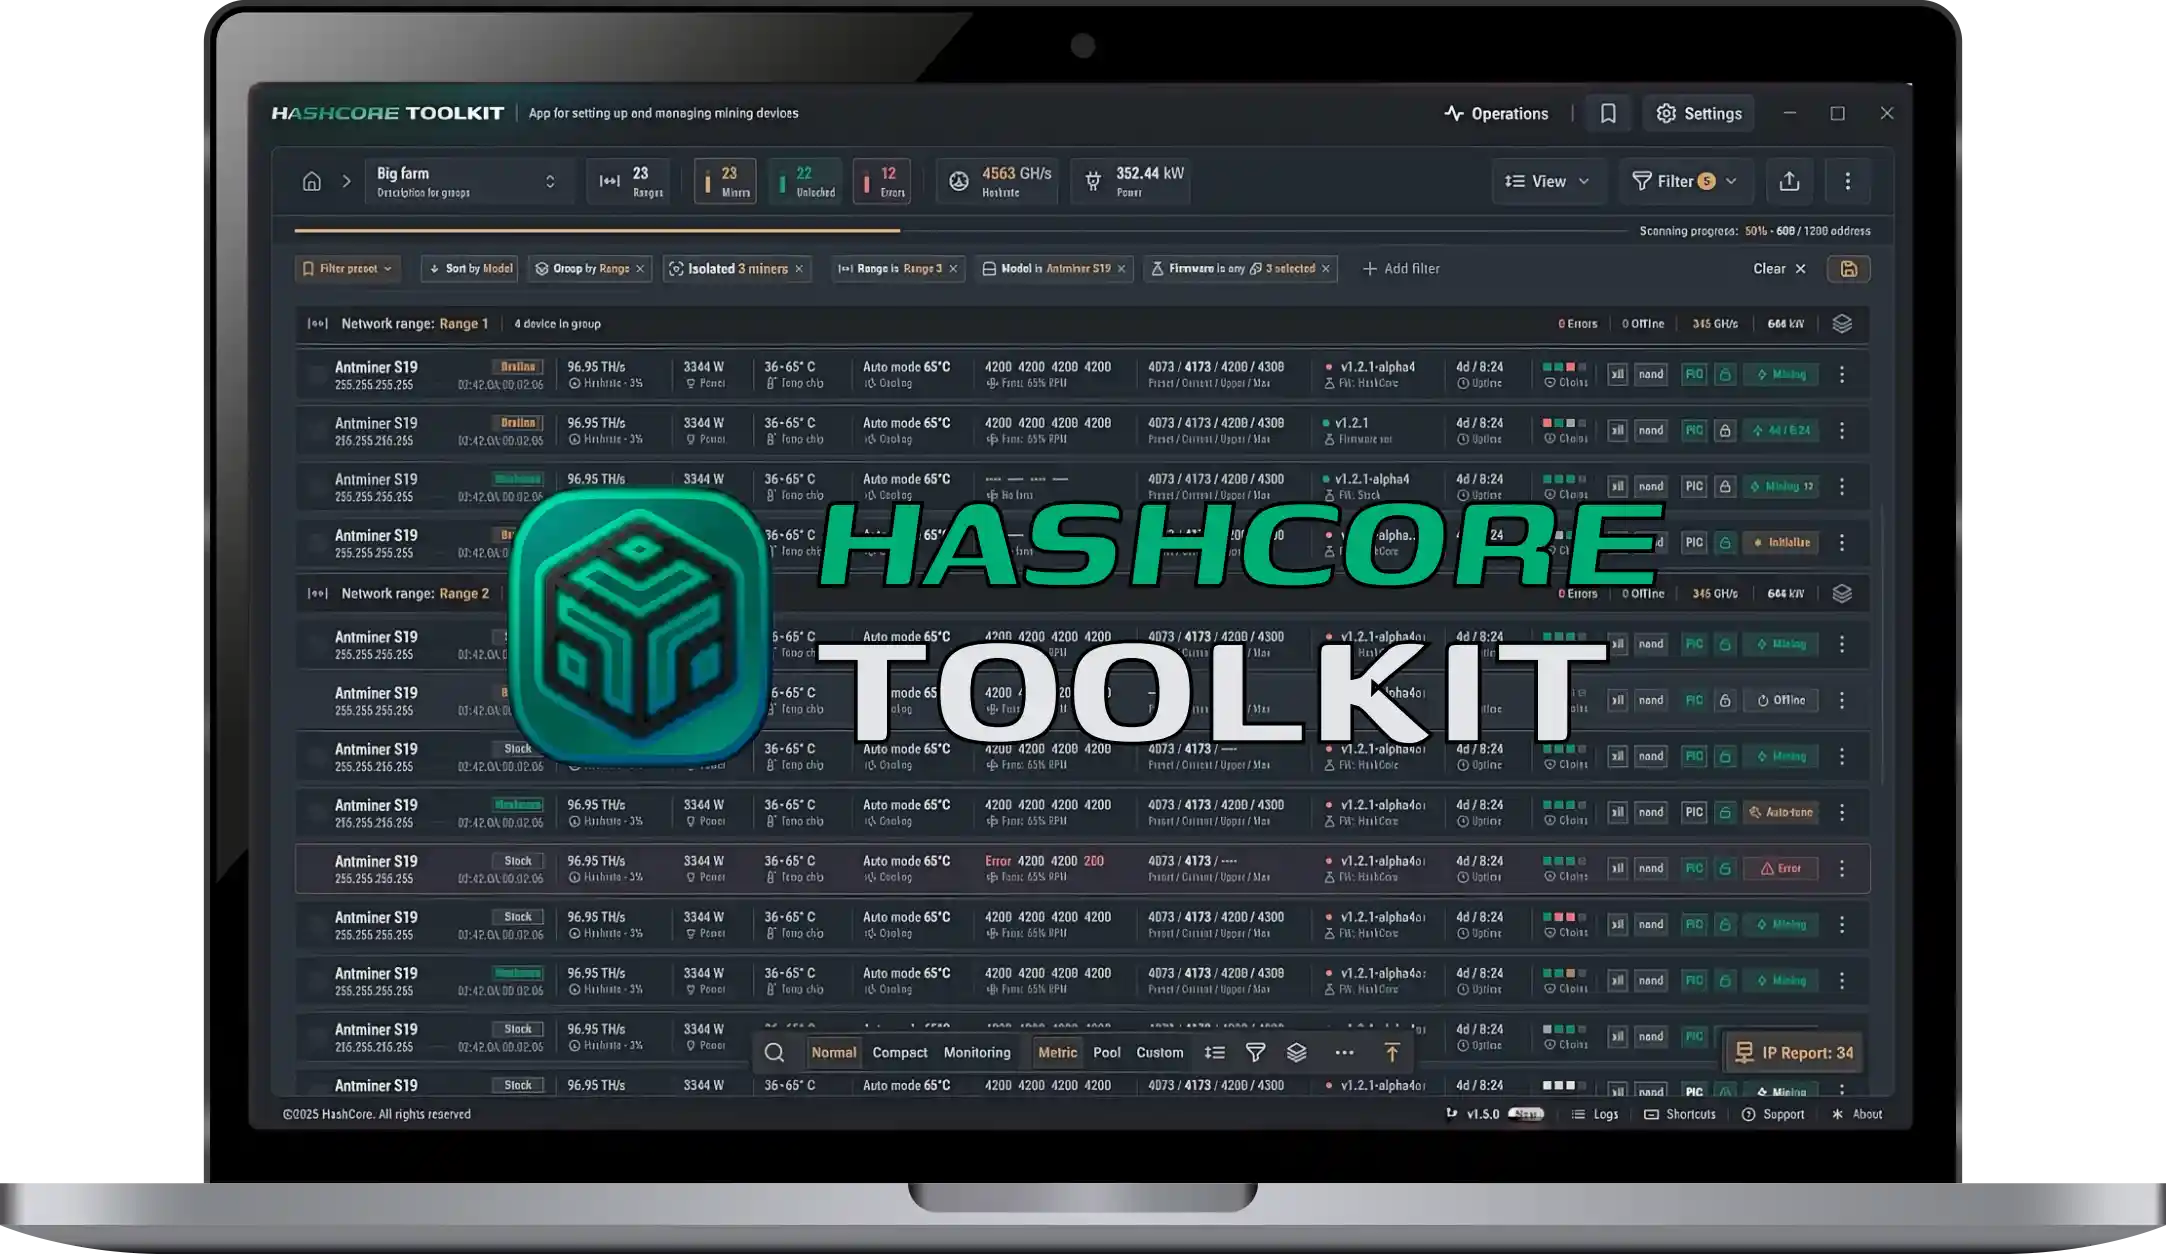The width and height of the screenshot is (2166, 1254).
Task: Open the IP Report: 34 button
Action: click(1794, 1052)
